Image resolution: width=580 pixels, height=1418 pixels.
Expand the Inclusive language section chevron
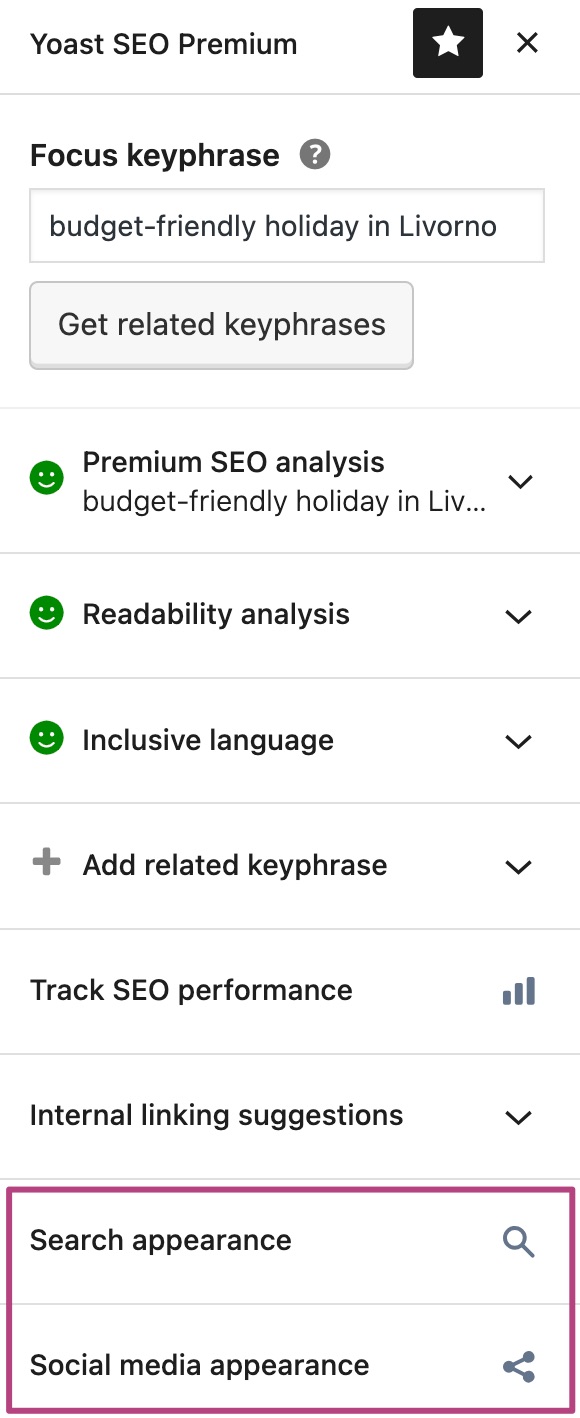click(519, 741)
